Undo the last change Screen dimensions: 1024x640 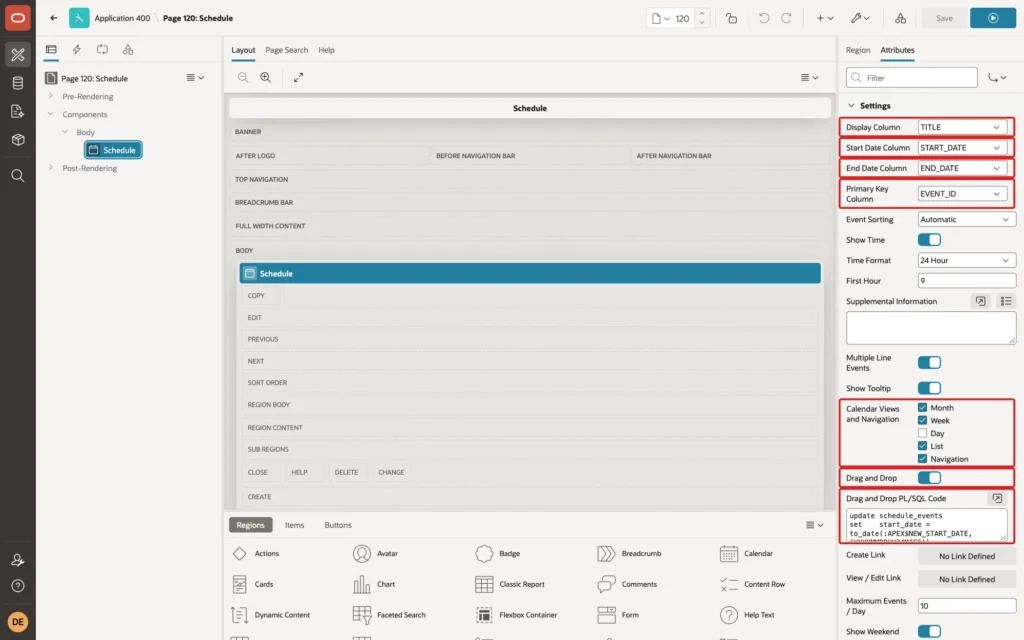point(763,18)
